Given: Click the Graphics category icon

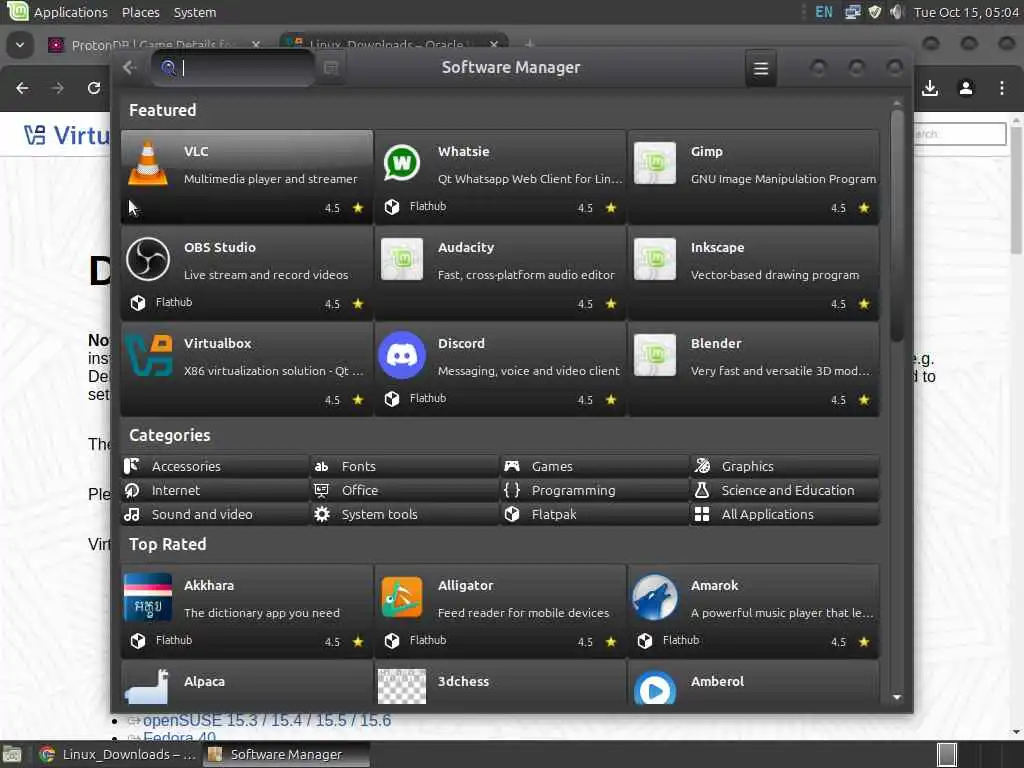Looking at the screenshot, I should (x=703, y=466).
